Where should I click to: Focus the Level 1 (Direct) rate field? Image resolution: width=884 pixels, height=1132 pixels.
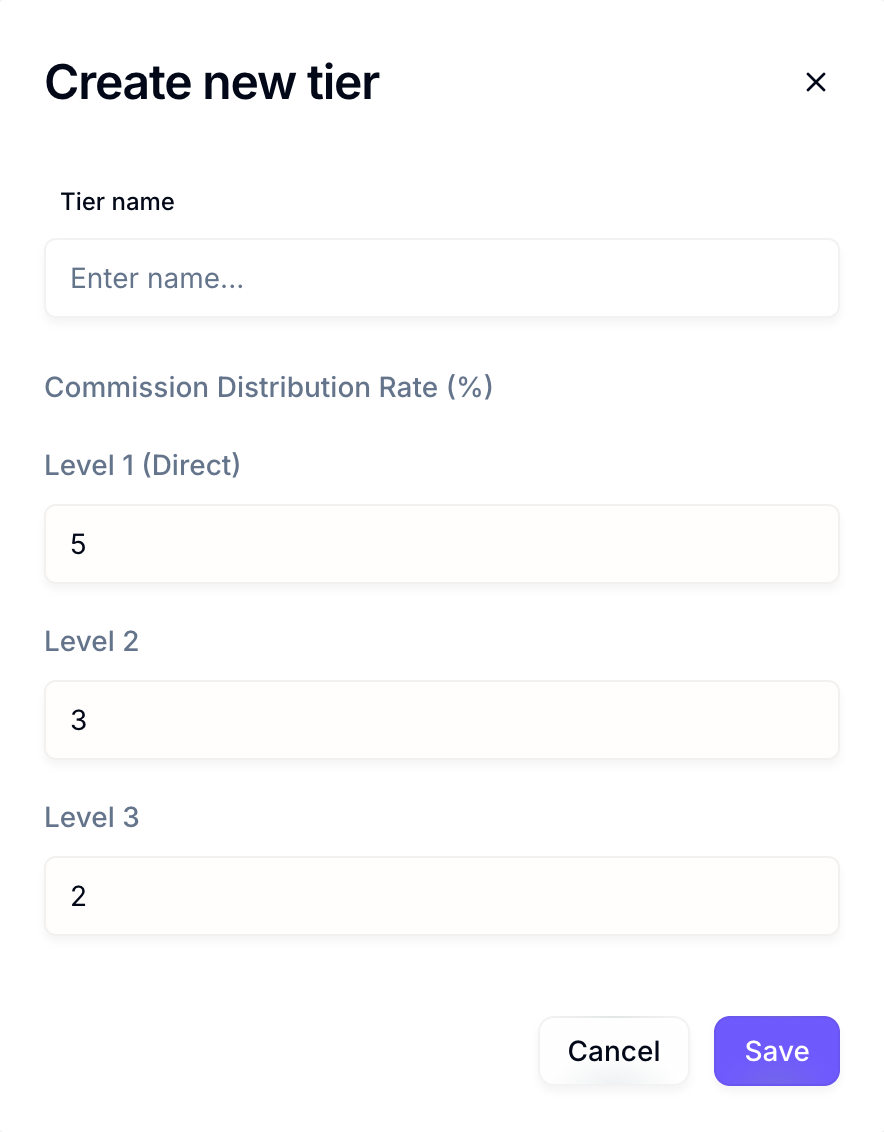pos(442,544)
